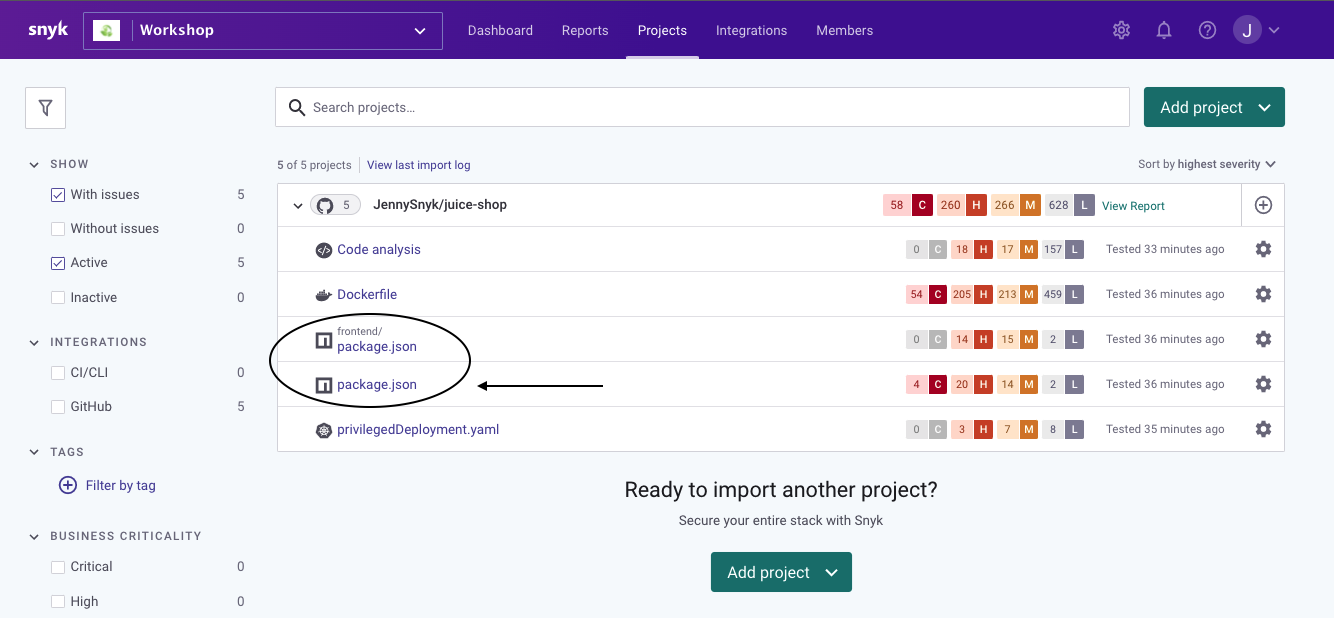1334x618 pixels.
Task: Click the low severity badge showing 628
Action: (1070, 205)
